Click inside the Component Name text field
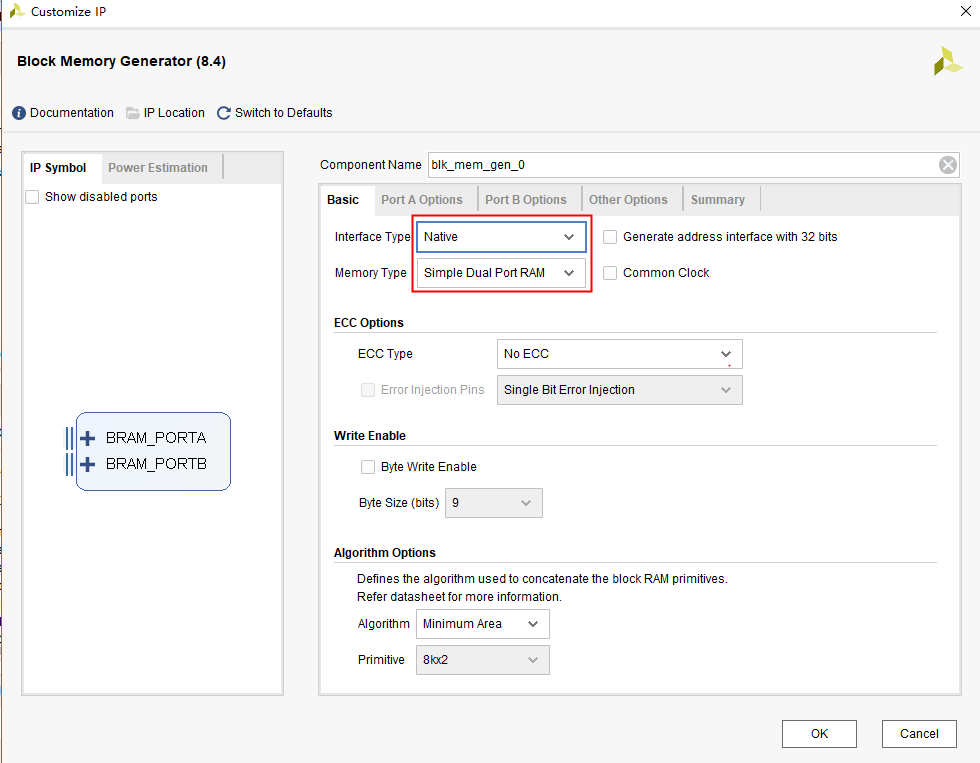The image size is (980, 763). 680,165
